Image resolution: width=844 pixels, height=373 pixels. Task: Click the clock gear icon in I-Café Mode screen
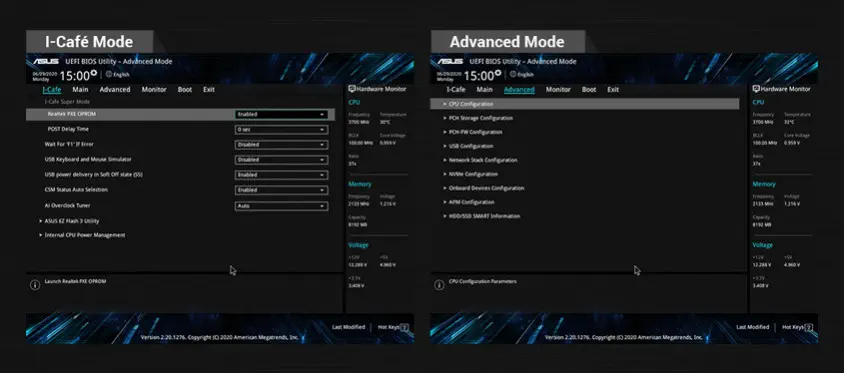[94, 72]
